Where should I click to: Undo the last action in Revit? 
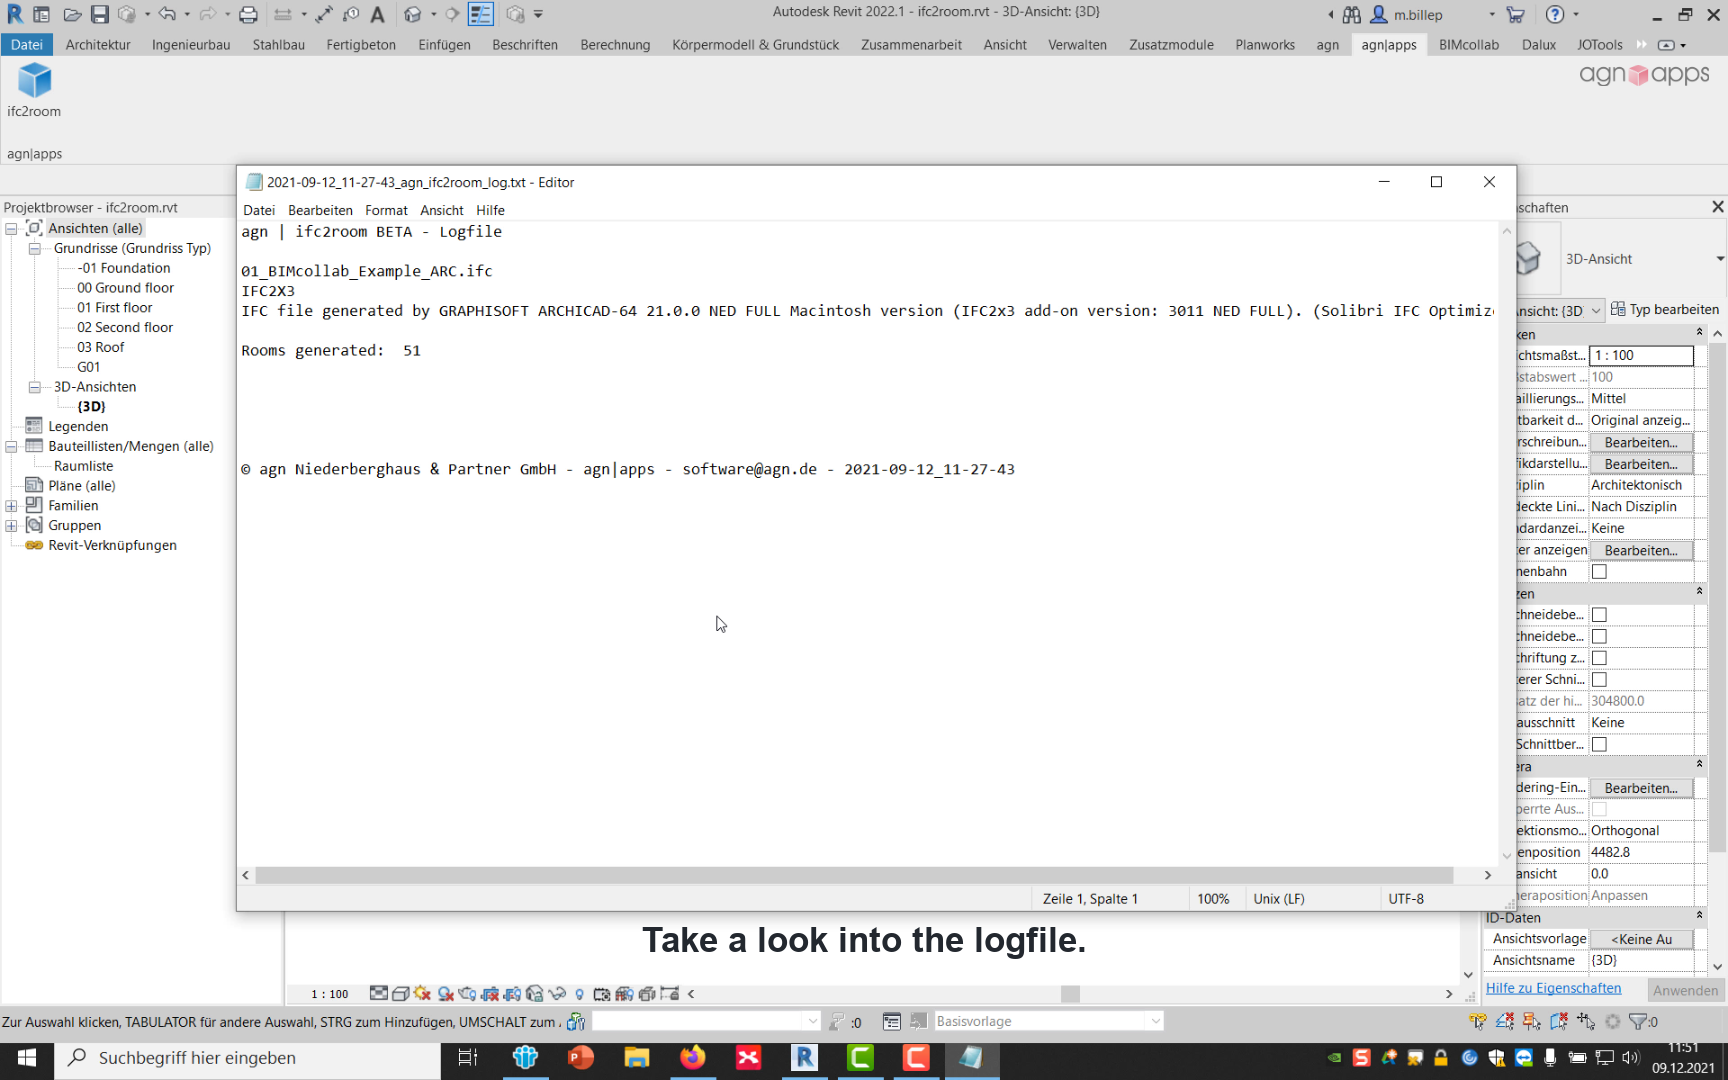[167, 14]
